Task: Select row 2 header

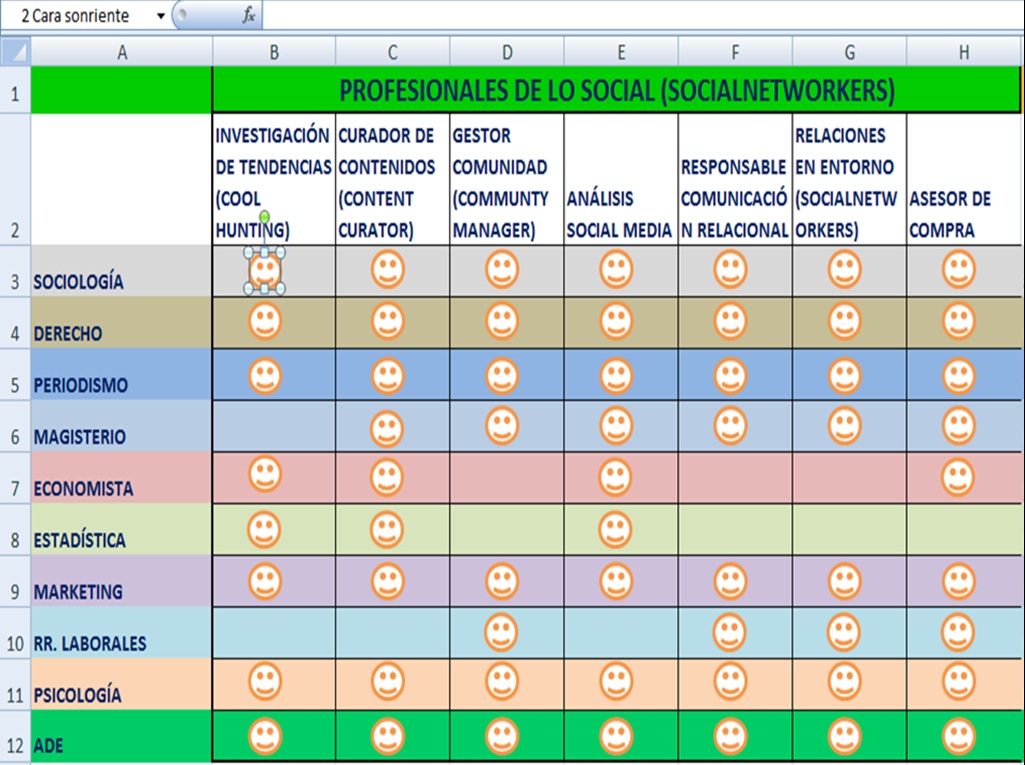Action: [15, 180]
